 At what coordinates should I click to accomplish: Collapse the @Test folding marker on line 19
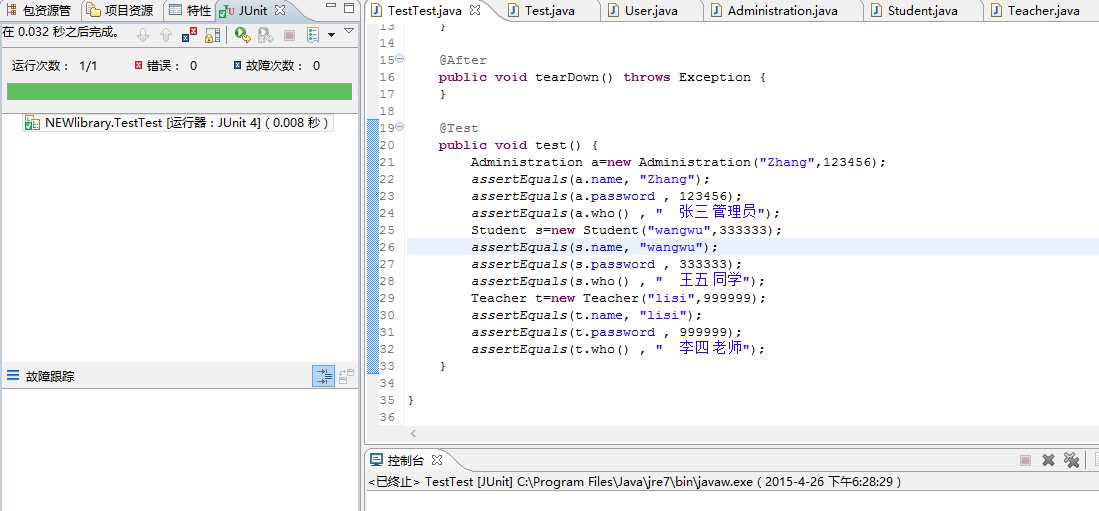tap(400, 128)
